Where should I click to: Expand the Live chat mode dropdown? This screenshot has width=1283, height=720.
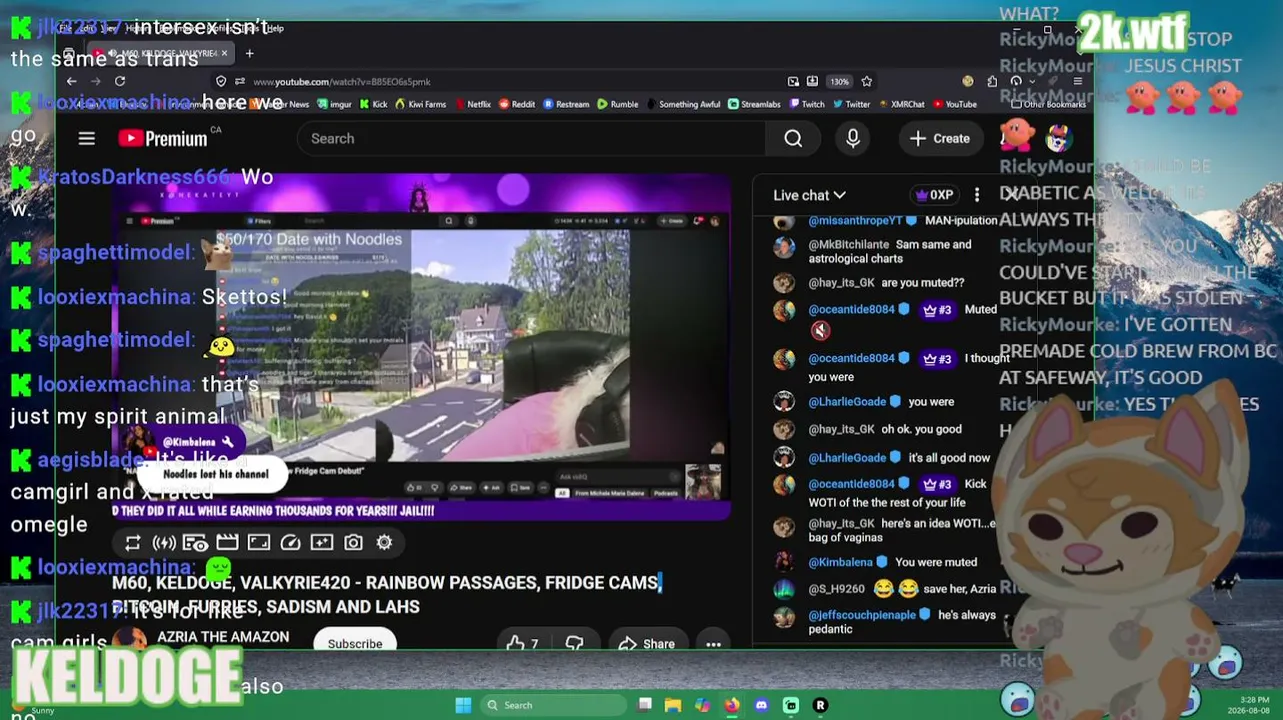coord(809,195)
